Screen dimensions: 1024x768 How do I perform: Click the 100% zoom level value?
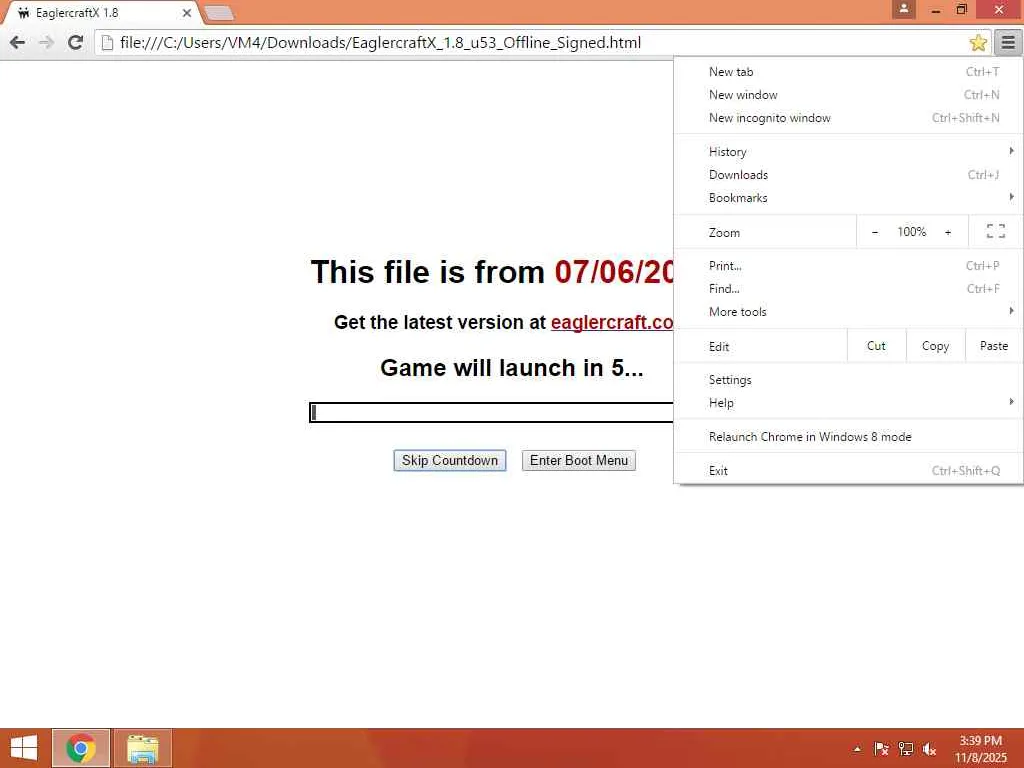[911, 232]
